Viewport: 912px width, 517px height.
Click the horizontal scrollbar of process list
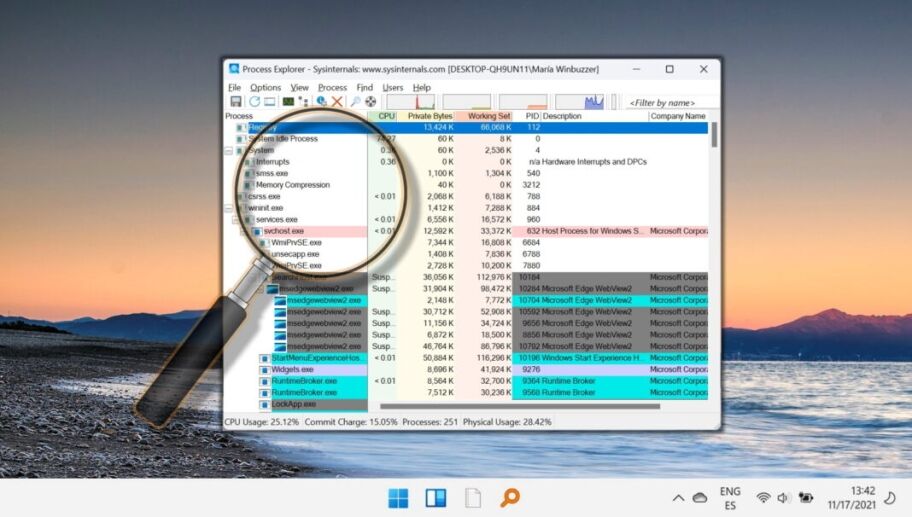(x=520, y=407)
